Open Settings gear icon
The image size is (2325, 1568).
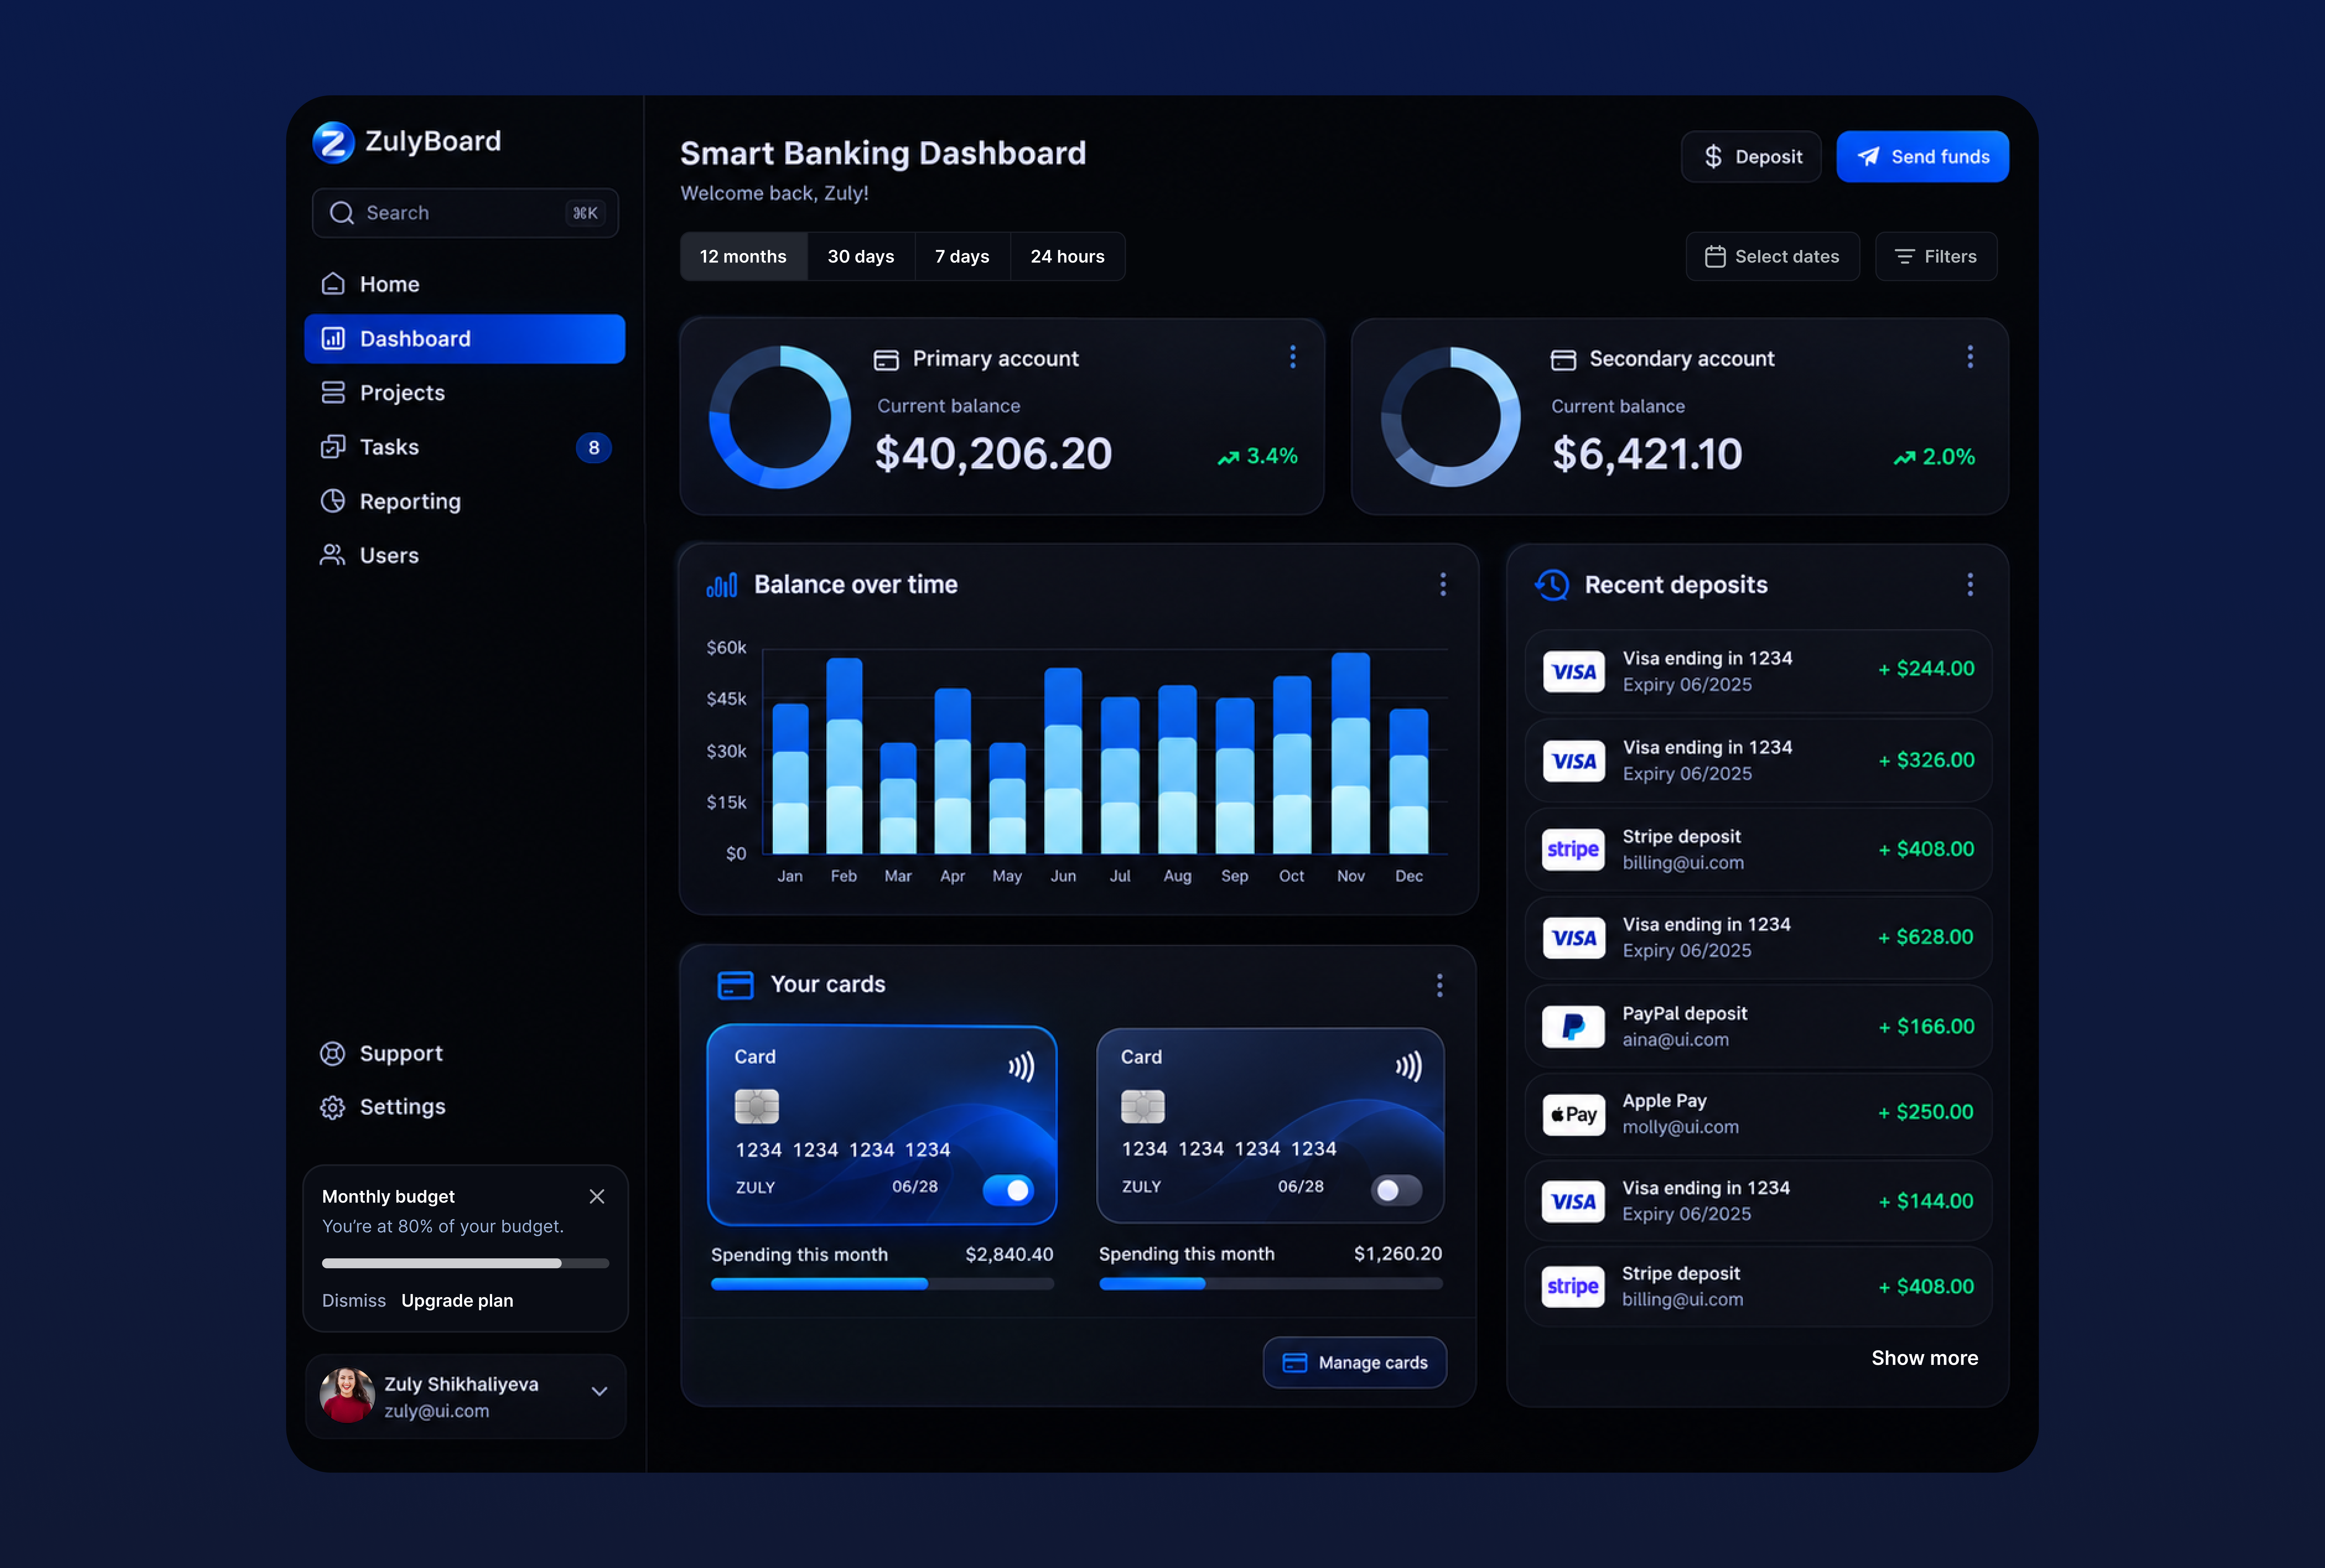[332, 1107]
